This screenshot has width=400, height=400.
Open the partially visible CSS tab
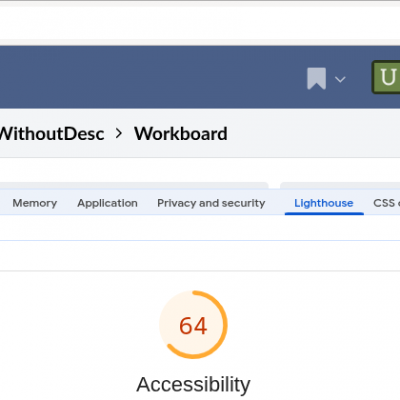(x=386, y=203)
